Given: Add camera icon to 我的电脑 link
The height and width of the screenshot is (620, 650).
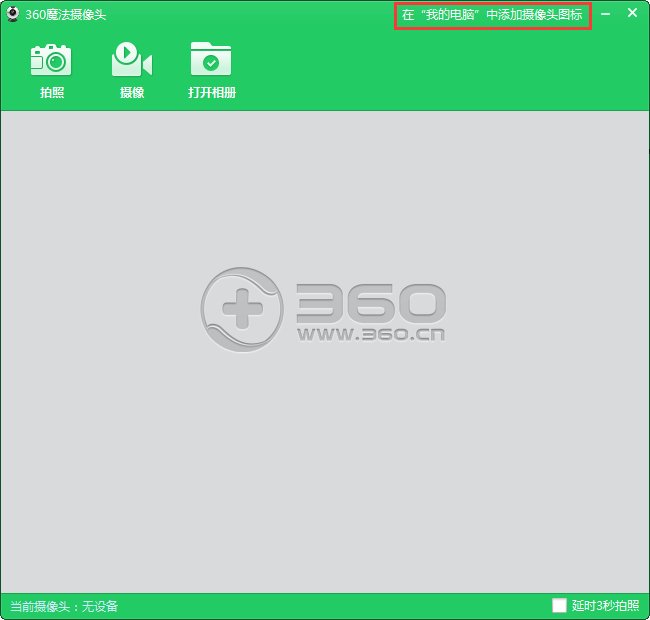Looking at the screenshot, I should pyautogui.click(x=492, y=15).
